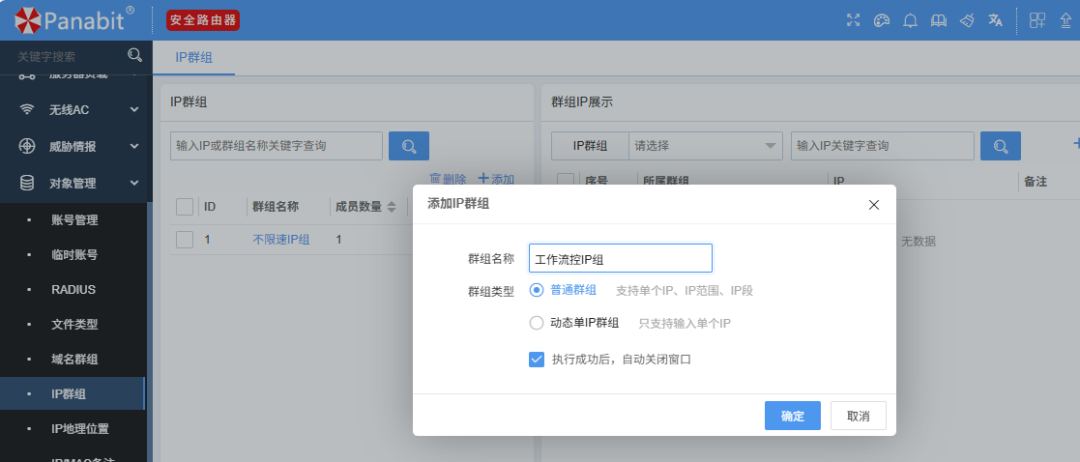The height and width of the screenshot is (462, 1080).
Task: Open 域名群组 in sidebar
Action: coord(74,359)
